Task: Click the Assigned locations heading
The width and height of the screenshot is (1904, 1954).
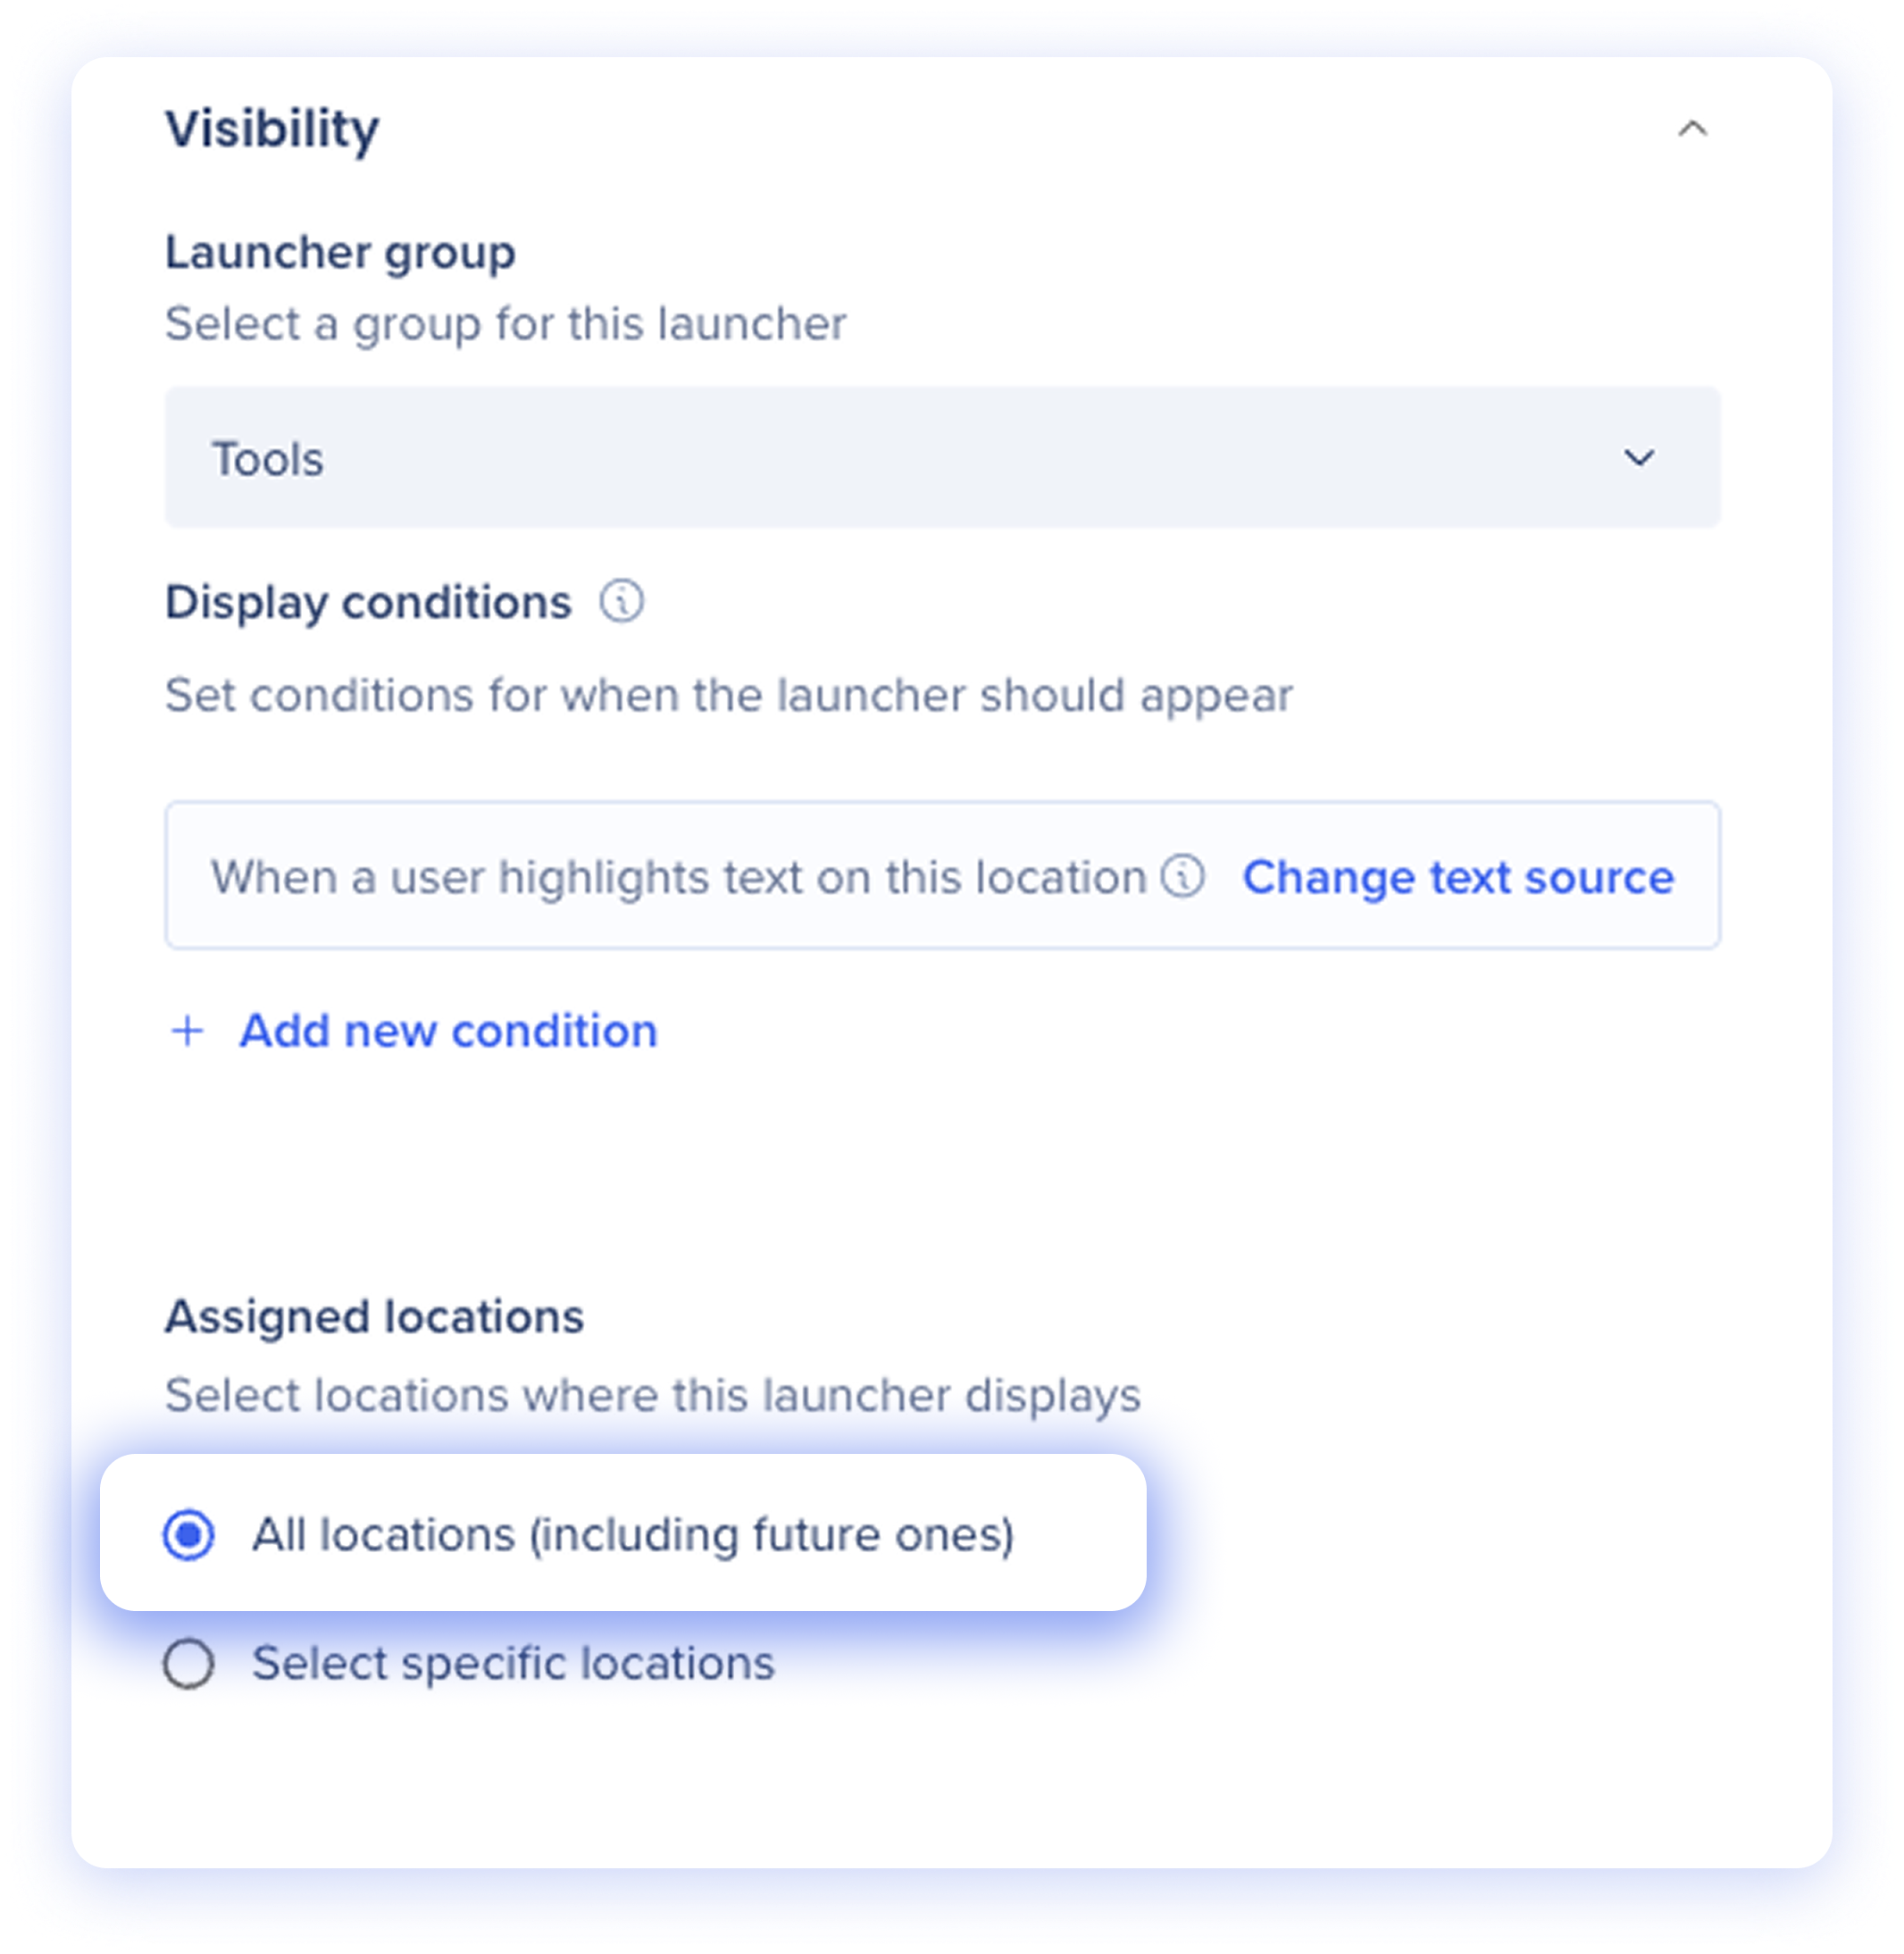Action: pos(374,1317)
